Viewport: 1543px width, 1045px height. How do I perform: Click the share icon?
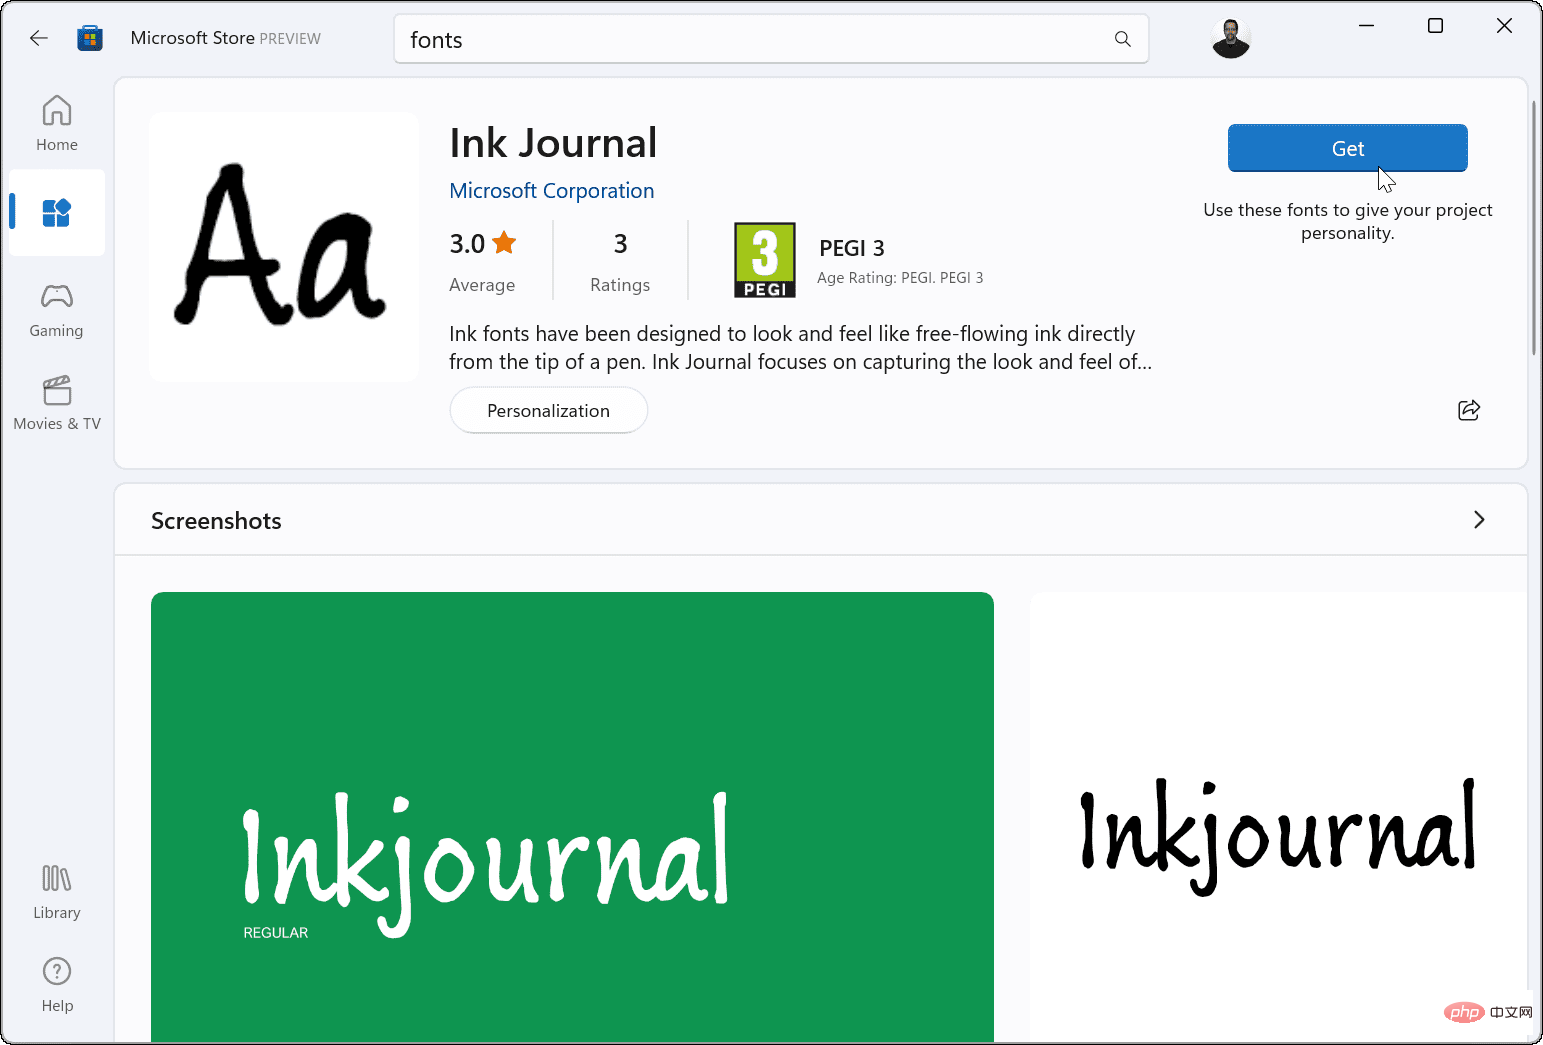point(1468,410)
